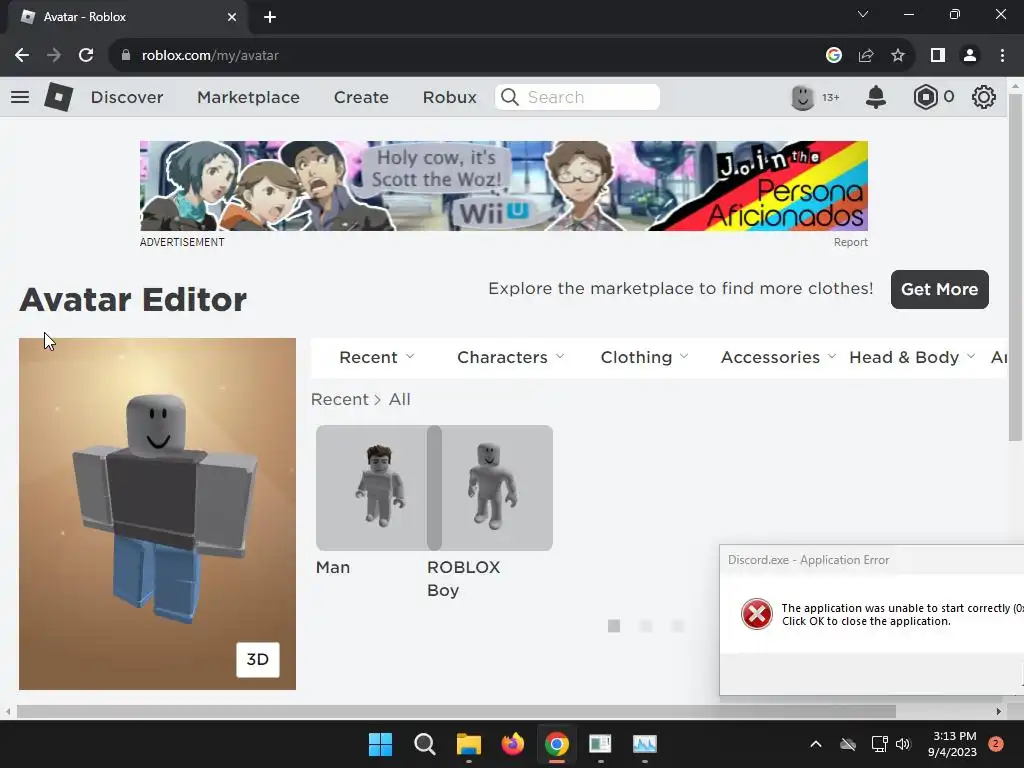Switch avatar preview to 3D
The image size is (1024, 768).
[x=257, y=660]
